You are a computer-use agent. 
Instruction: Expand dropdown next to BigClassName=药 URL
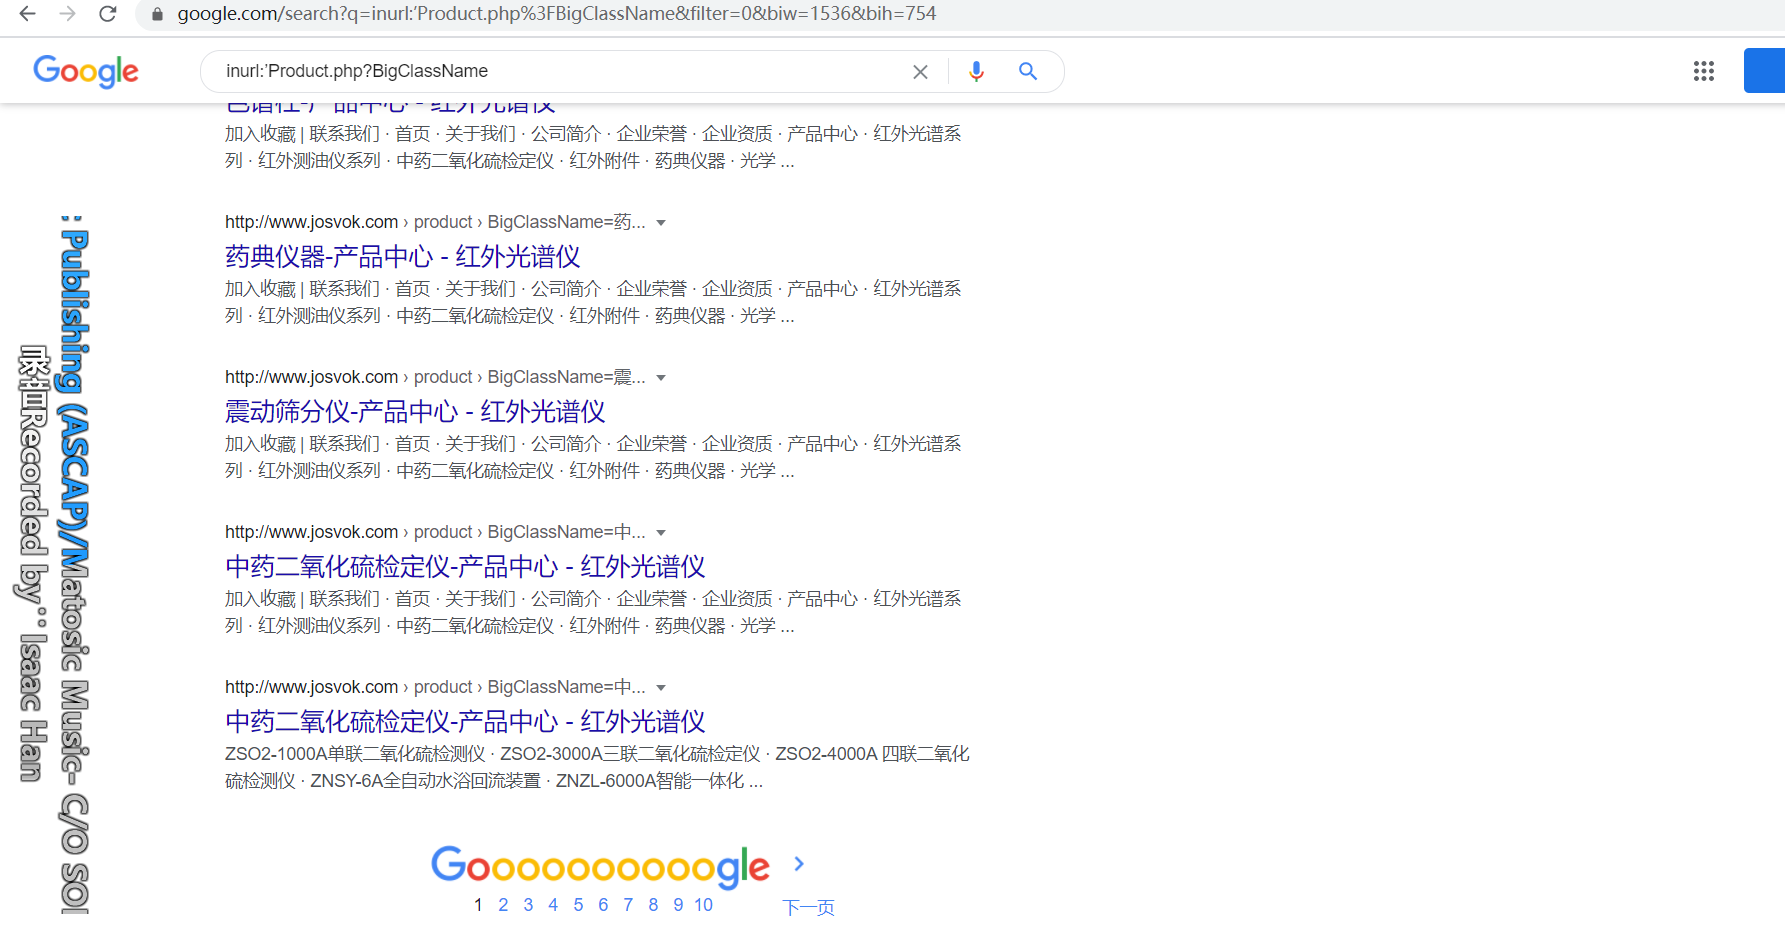661,223
